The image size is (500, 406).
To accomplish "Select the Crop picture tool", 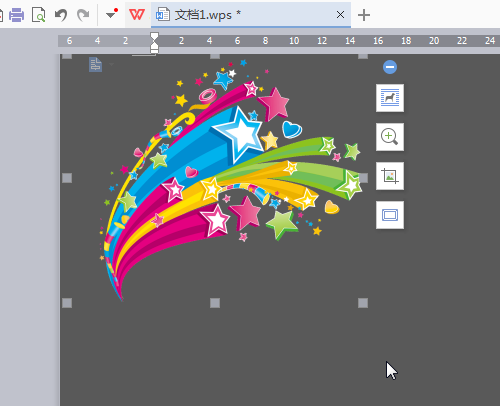I will [x=390, y=176].
